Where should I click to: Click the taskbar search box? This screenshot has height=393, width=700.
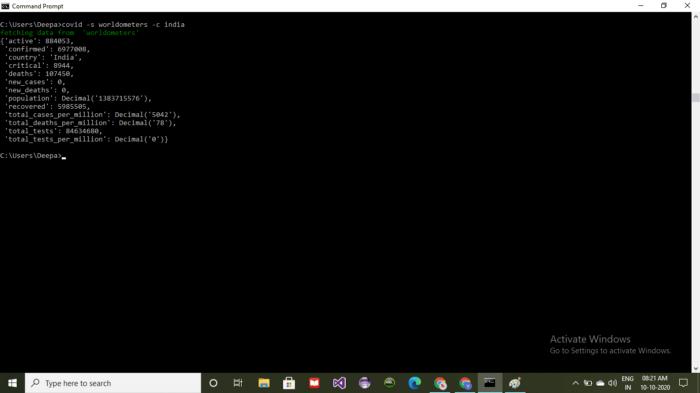113,383
